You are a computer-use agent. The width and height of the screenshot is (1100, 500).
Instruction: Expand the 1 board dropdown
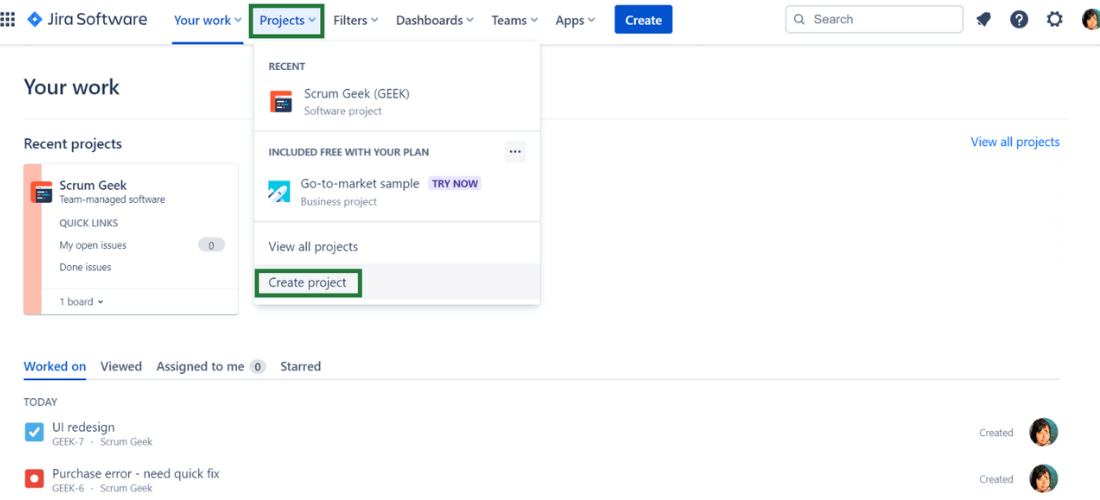coord(81,301)
